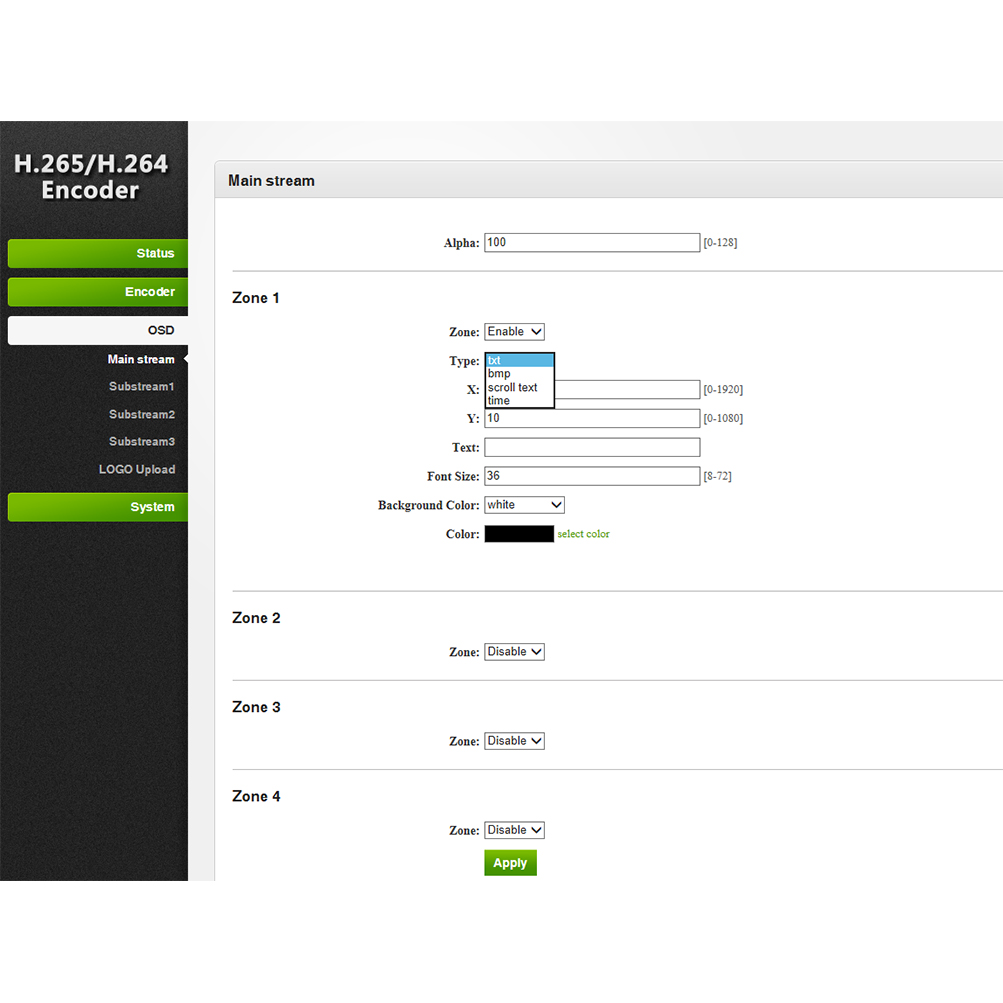
Task: Click the Zone 1 heading text
Action: pyautogui.click(x=256, y=298)
